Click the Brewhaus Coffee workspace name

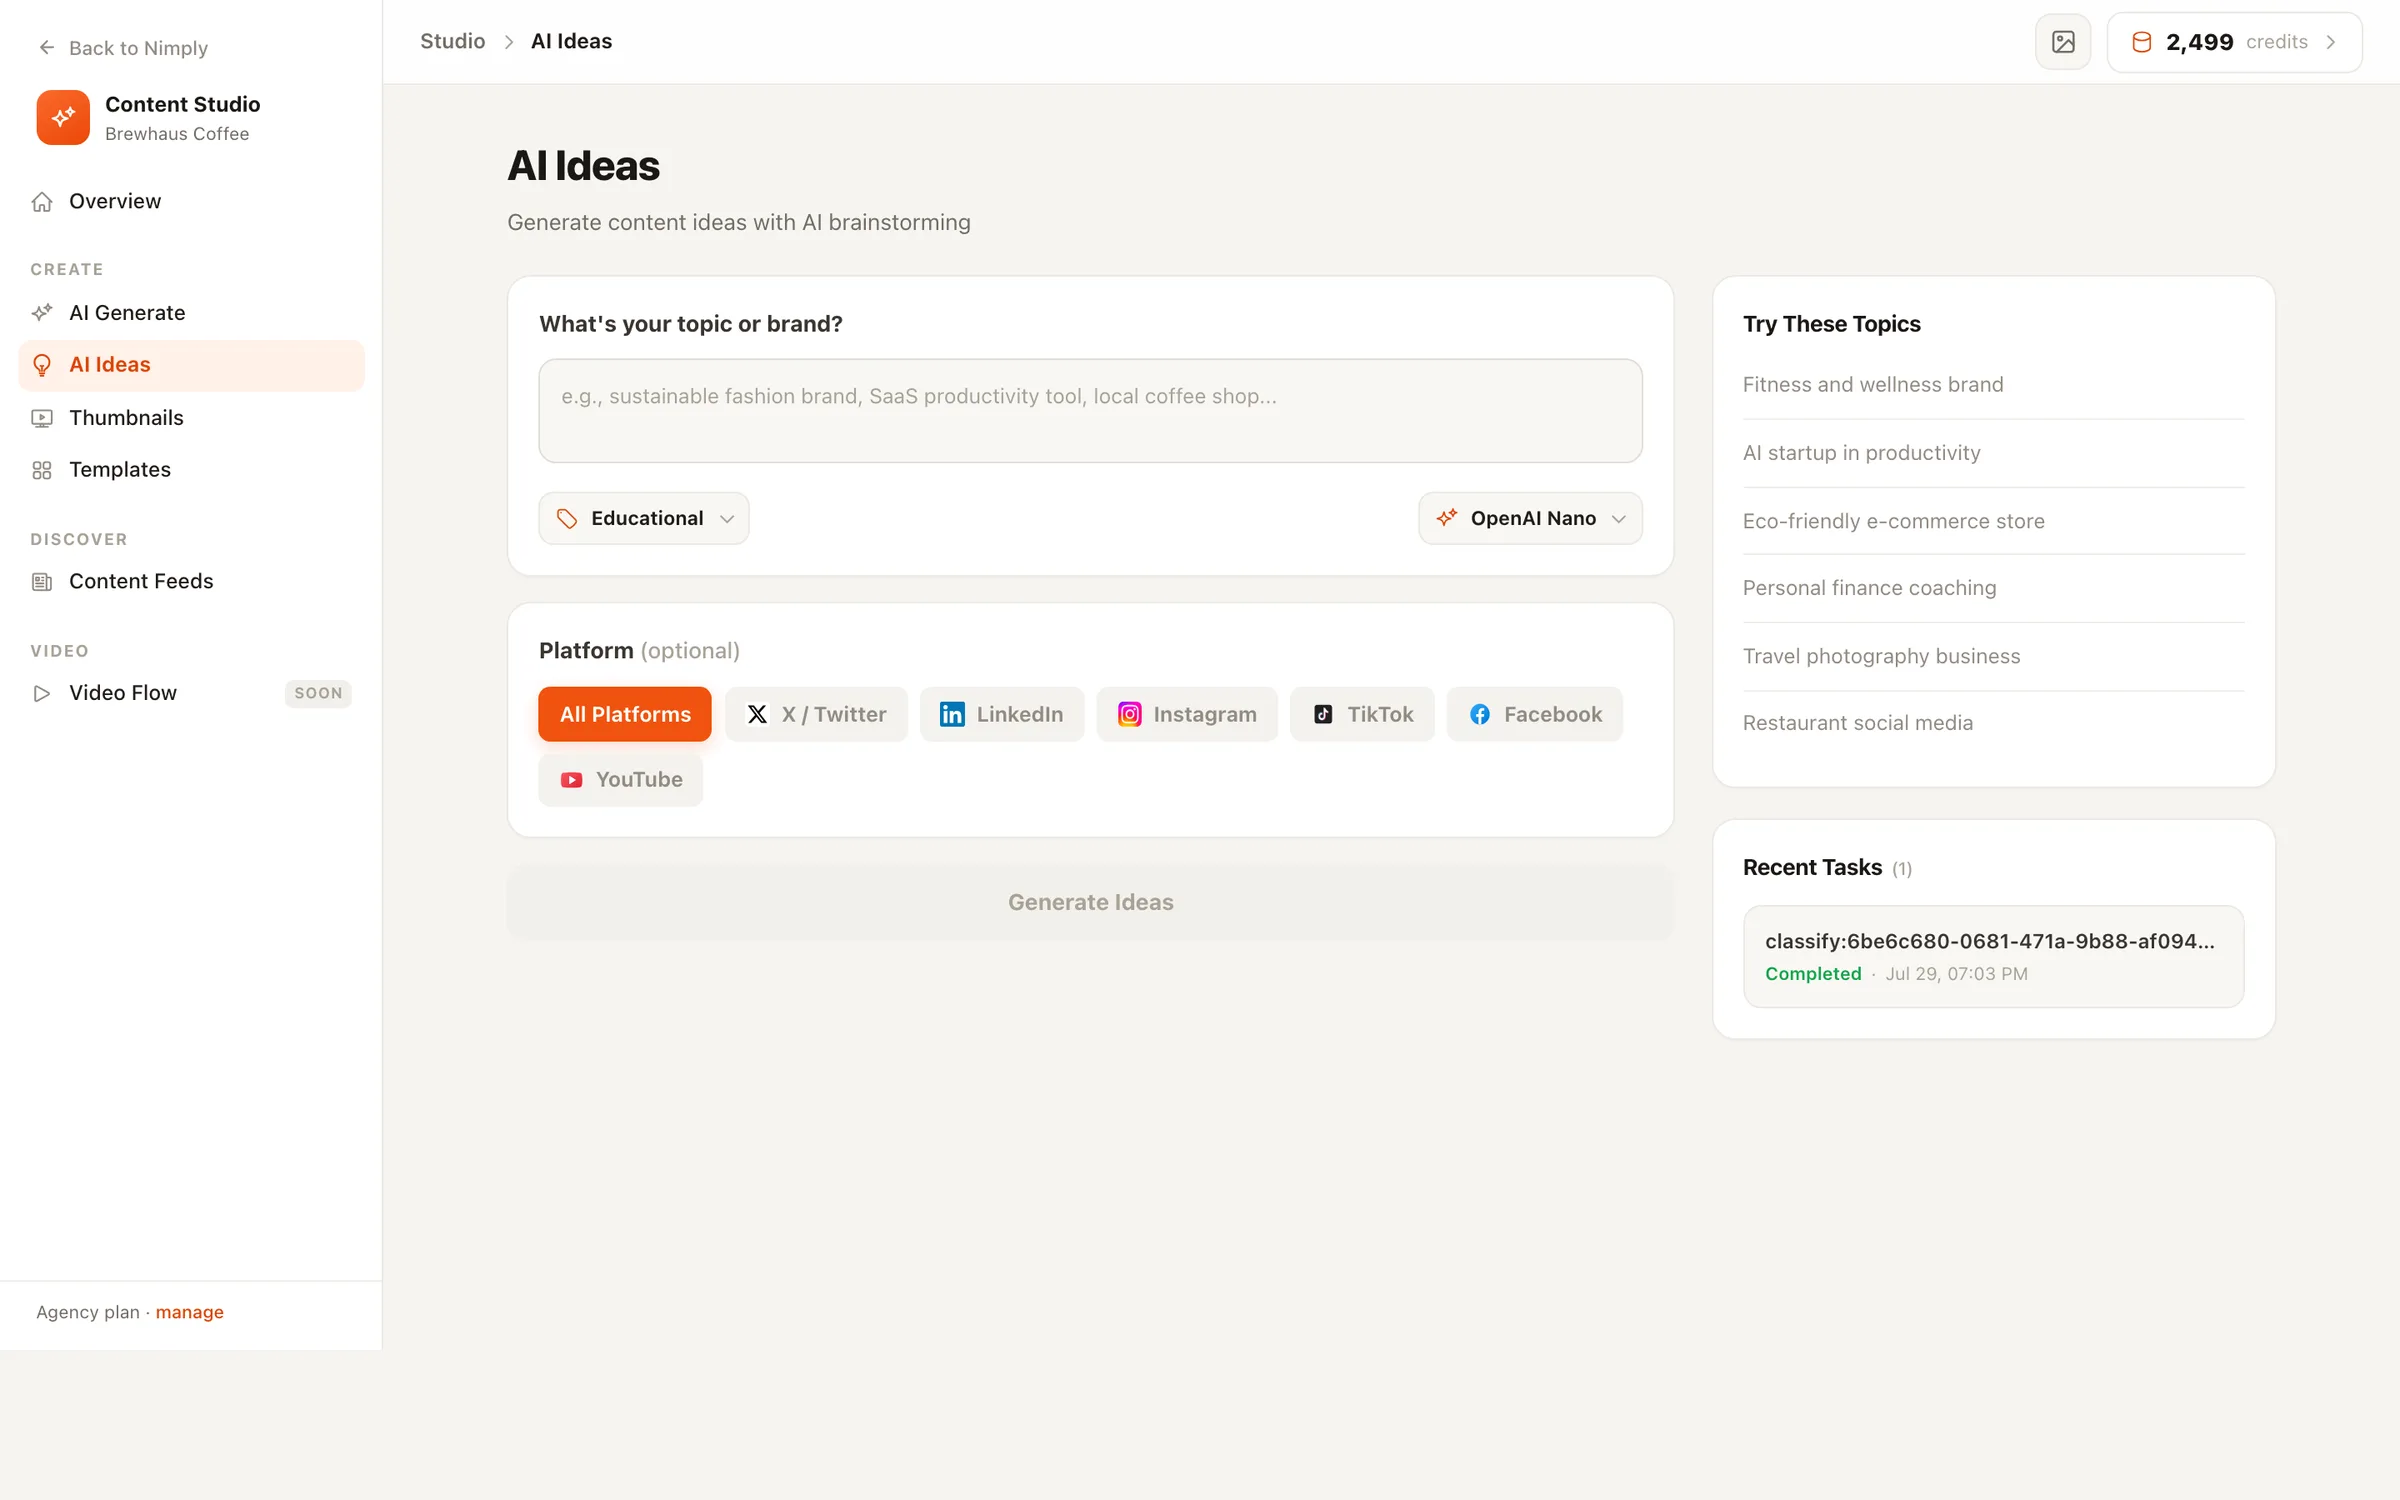177,134
